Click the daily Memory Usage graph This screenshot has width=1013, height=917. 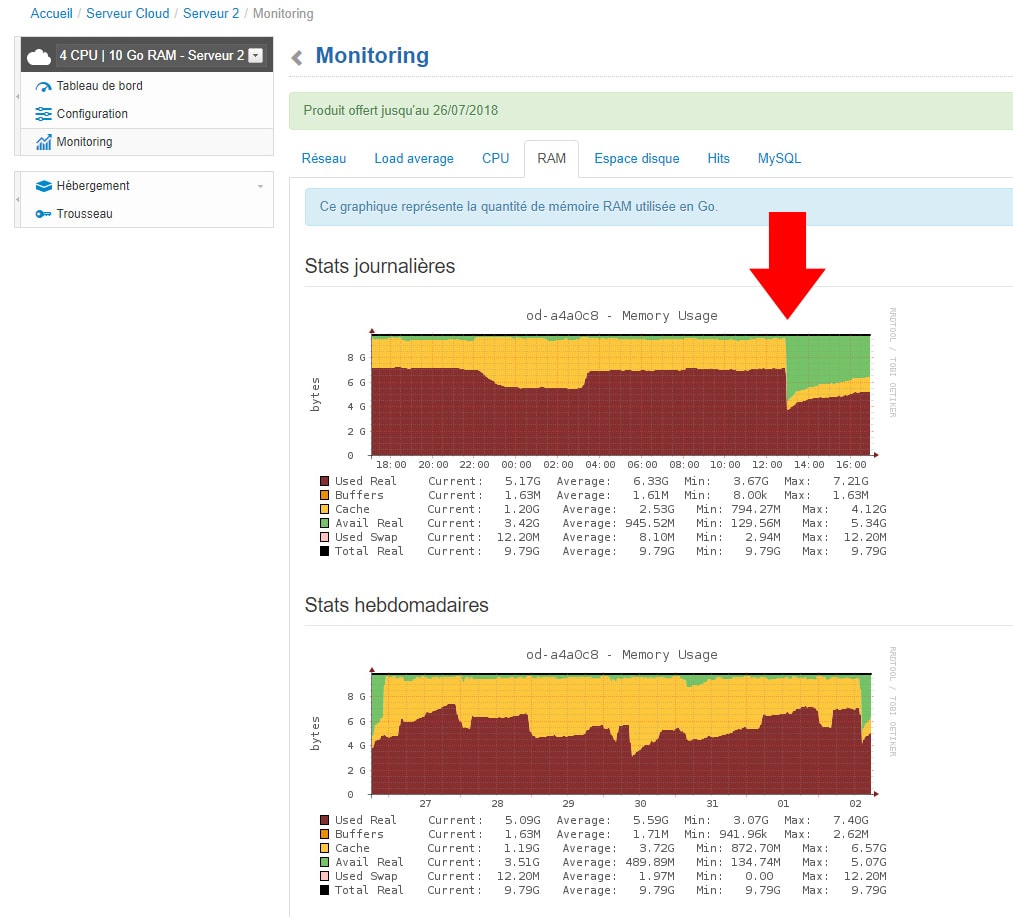point(621,395)
